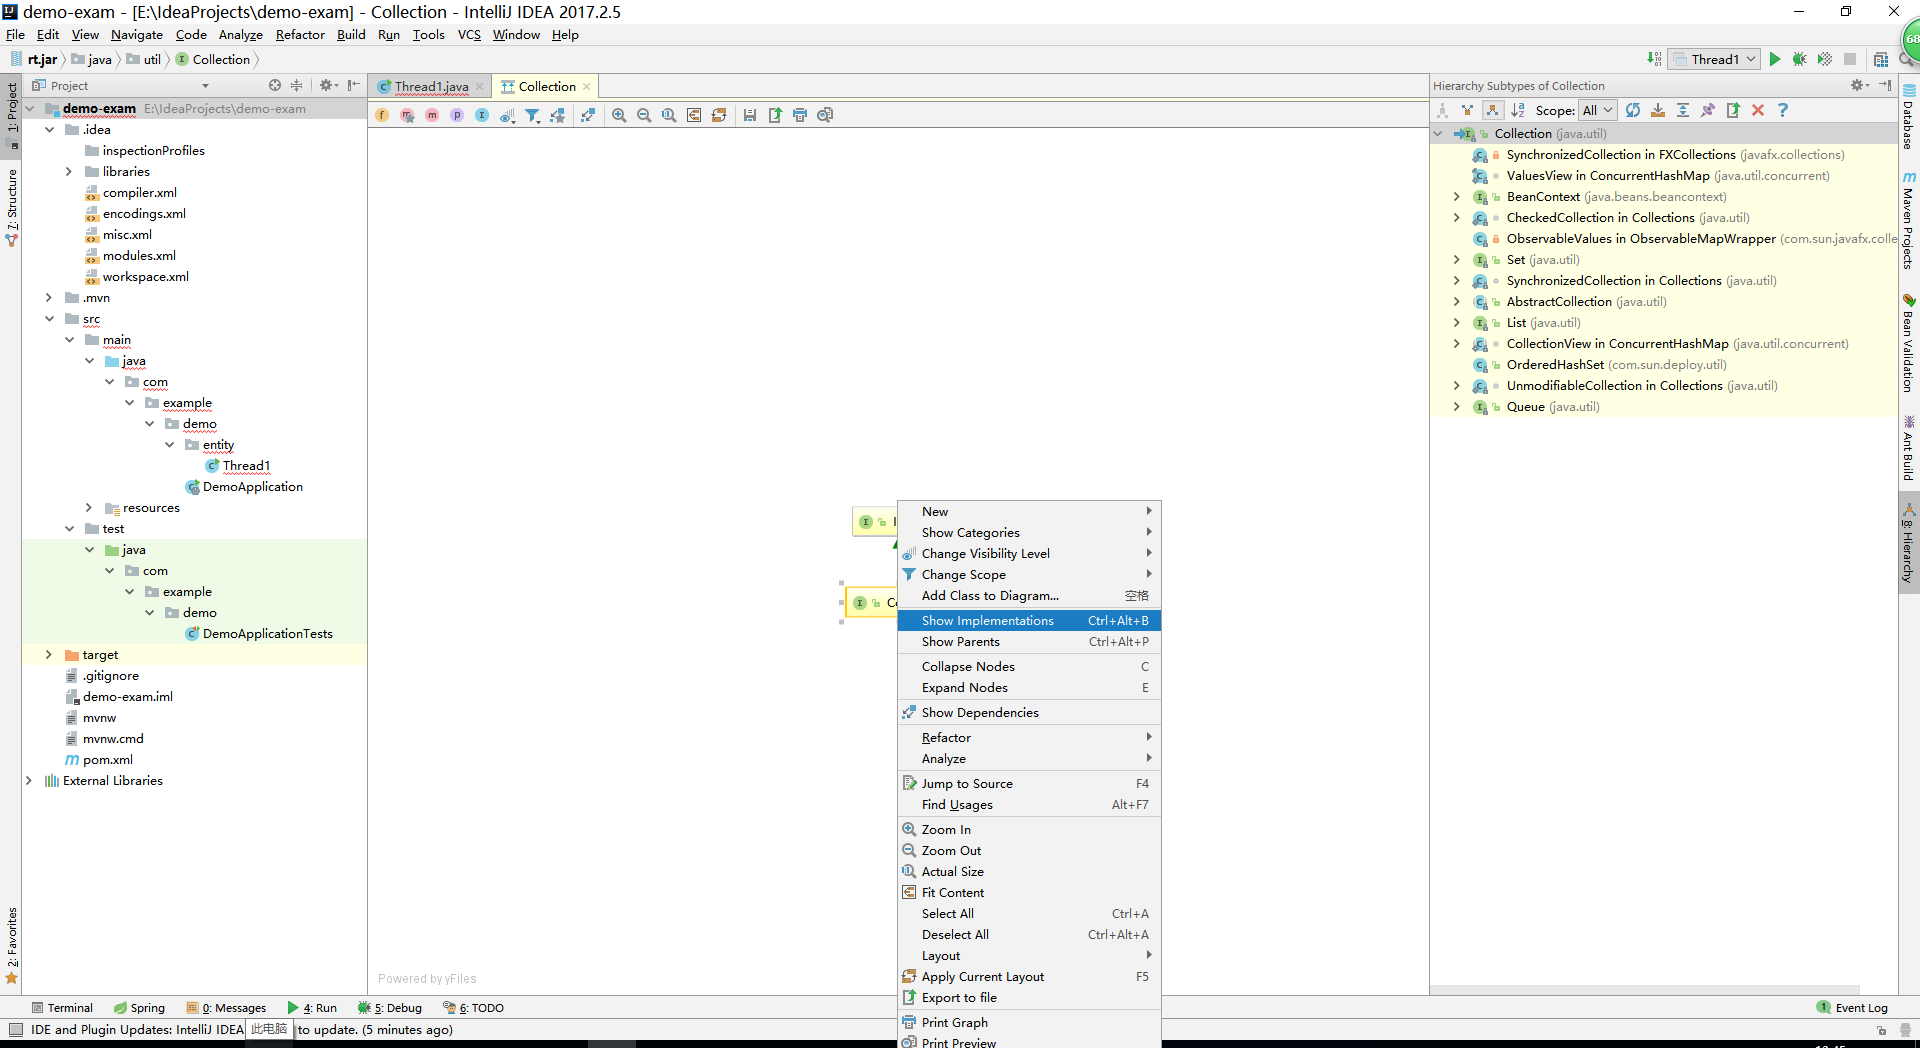Toggle alphabetical sort in Hierarchy panel

tap(1518, 110)
